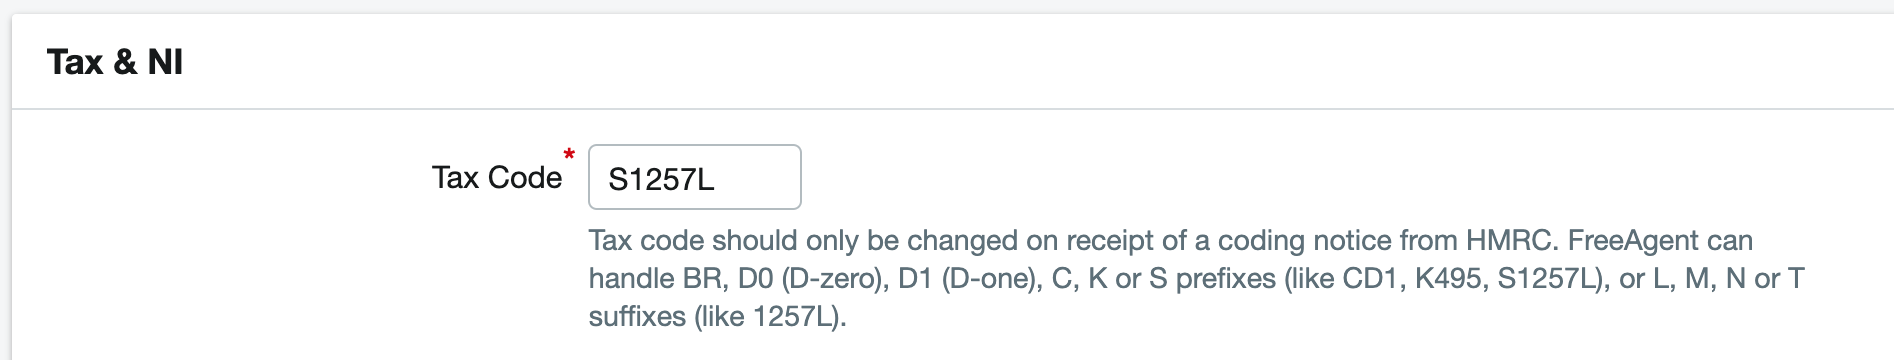Click the empty area right of Tax Code input
Image resolution: width=1894 pixels, height=360 pixels.
click(x=1300, y=177)
